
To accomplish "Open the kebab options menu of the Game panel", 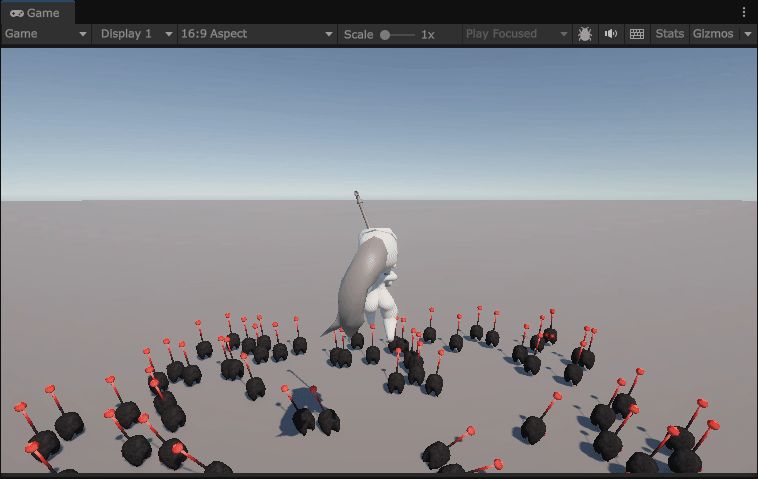I will (x=744, y=12).
